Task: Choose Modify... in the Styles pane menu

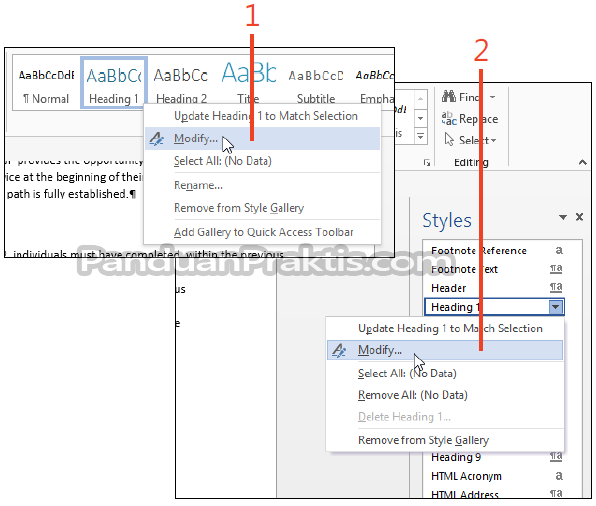Action: [x=445, y=350]
